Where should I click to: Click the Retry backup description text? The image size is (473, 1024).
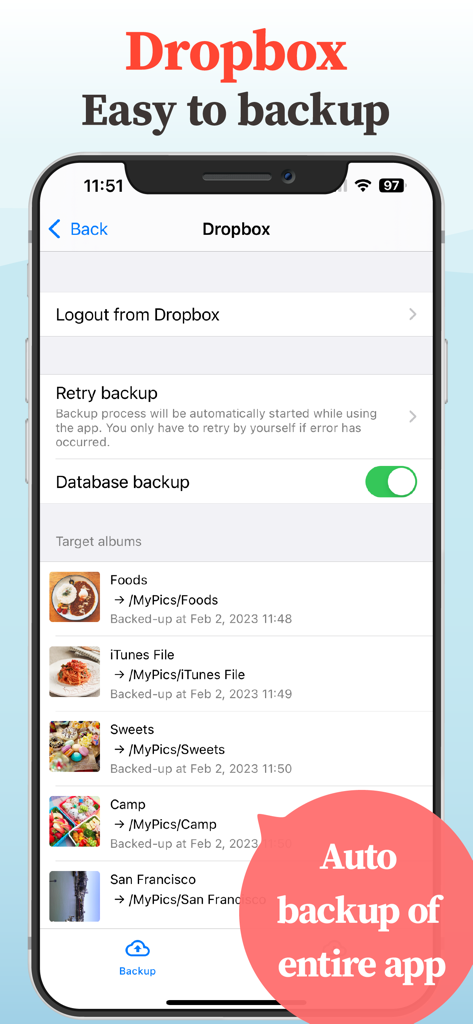(x=218, y=428)
